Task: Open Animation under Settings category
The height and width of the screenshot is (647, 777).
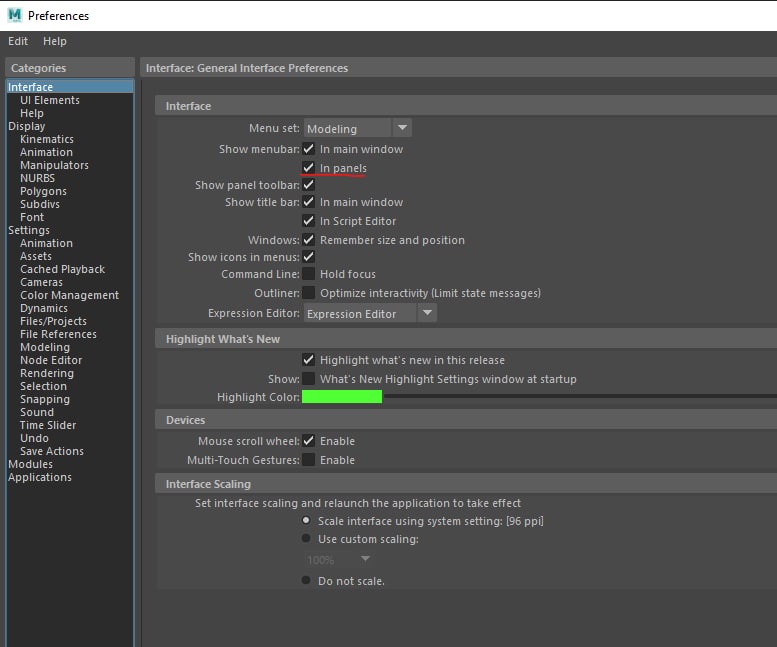Action: (46, 243)
